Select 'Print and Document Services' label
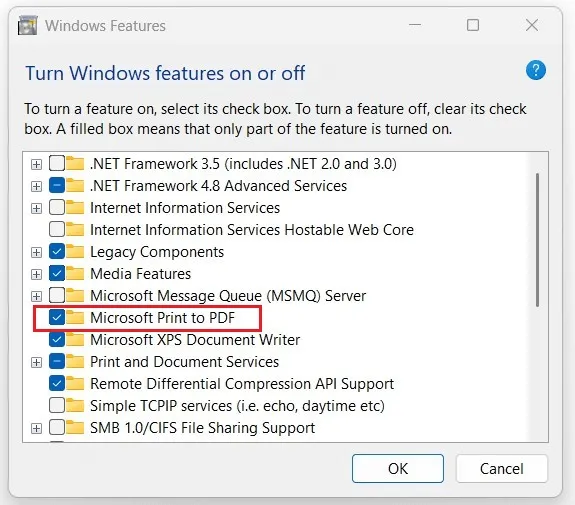This screenshot has height=505, width=575. click(x=184, y=362)
